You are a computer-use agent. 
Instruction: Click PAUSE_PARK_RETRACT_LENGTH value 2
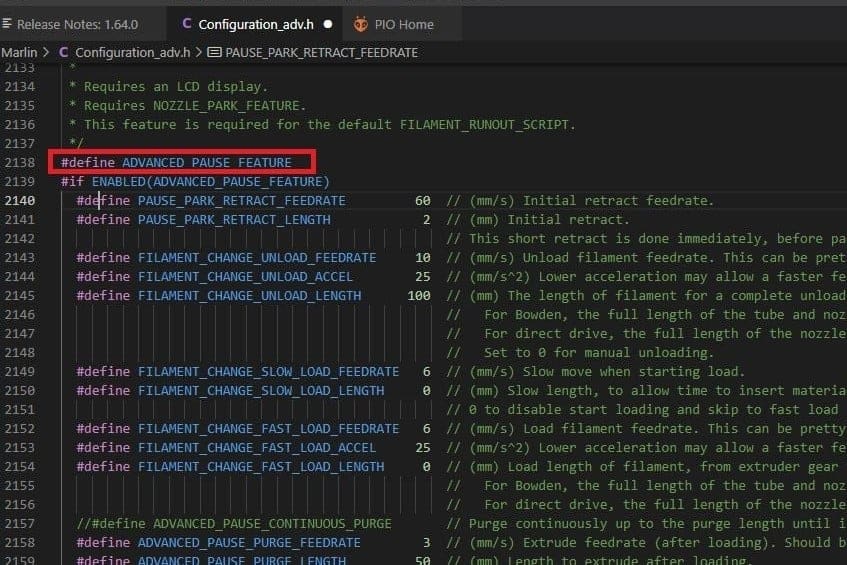(427, 220)
